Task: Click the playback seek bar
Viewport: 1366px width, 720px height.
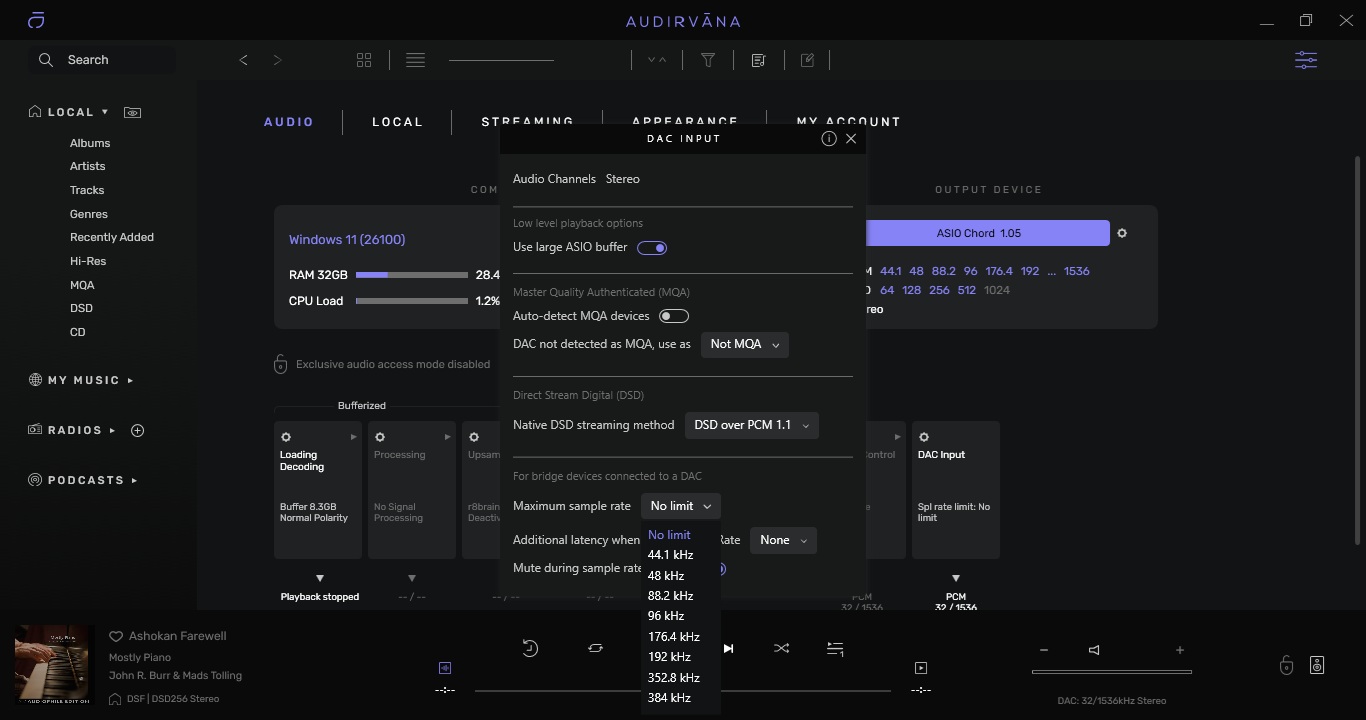Action: point(683,690)
